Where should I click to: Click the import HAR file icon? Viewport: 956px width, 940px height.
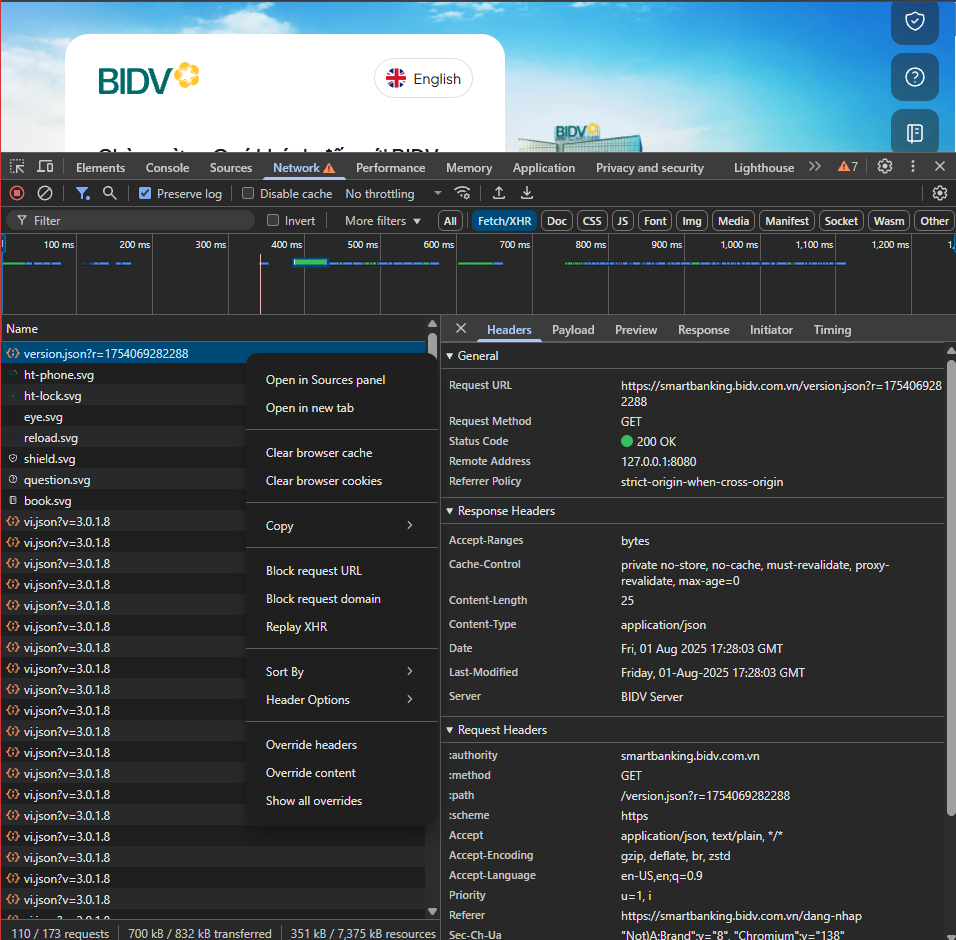pos(499,193)
